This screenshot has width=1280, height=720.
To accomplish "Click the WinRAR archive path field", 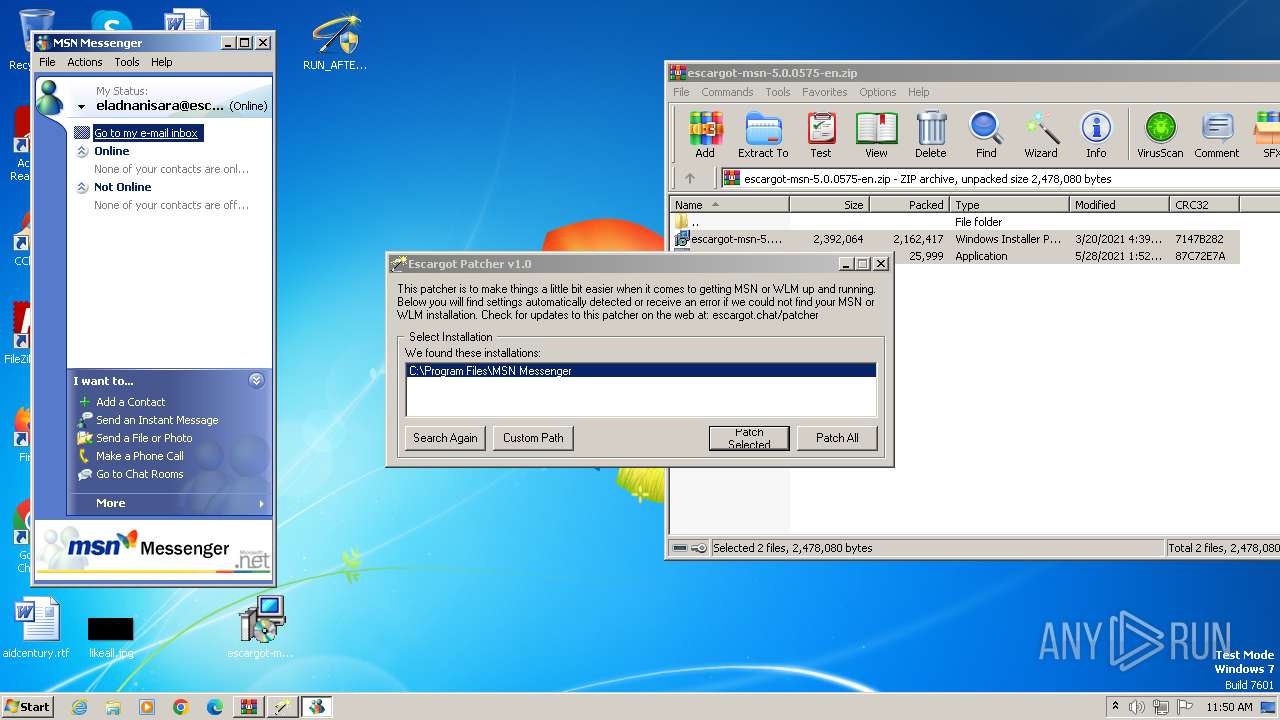I will click(x=1000, y=179).
